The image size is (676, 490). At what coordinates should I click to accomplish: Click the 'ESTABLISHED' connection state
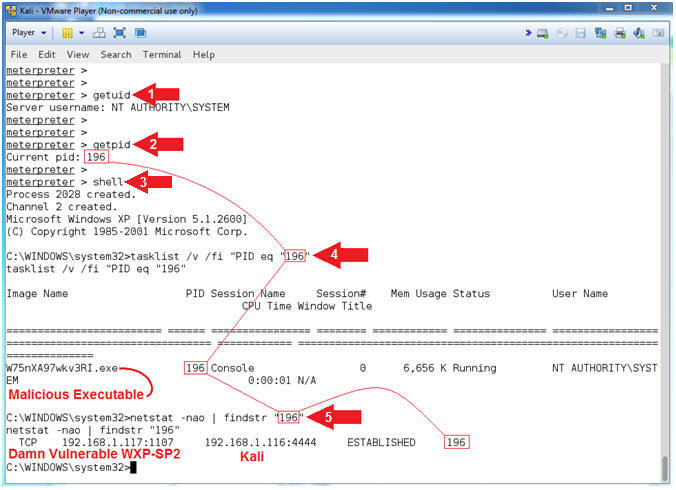(x=381, y=443)
